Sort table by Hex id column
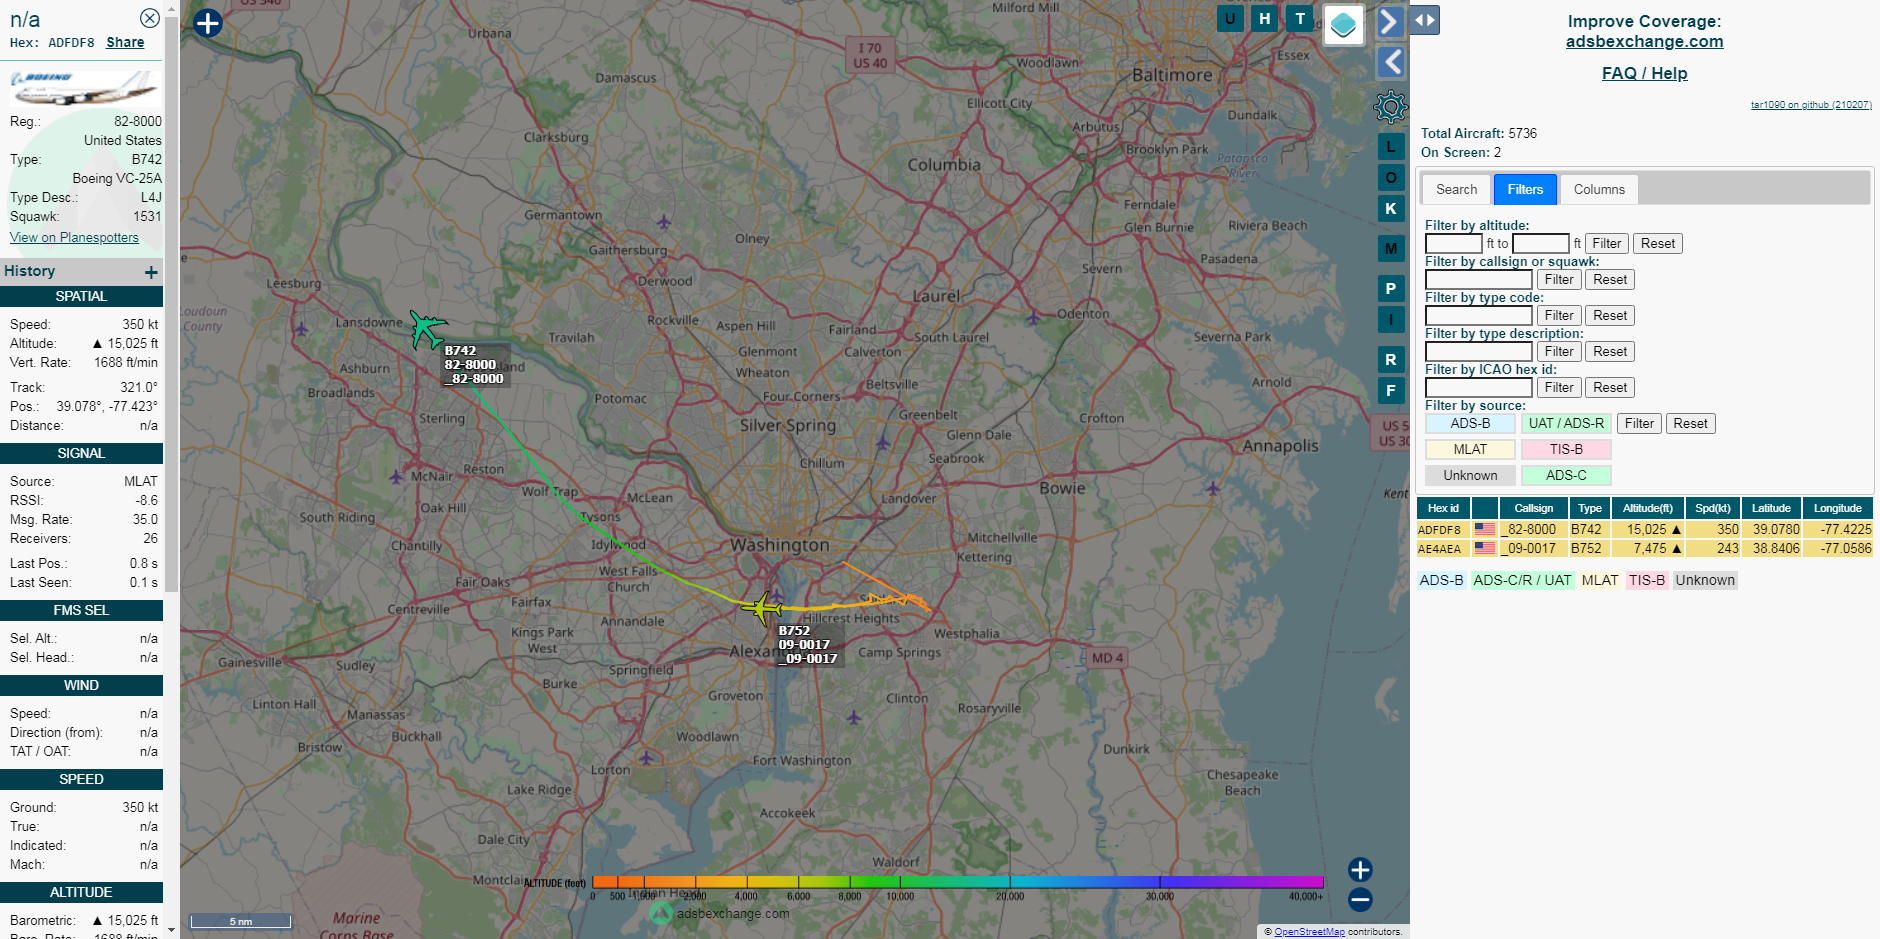 1443,509
